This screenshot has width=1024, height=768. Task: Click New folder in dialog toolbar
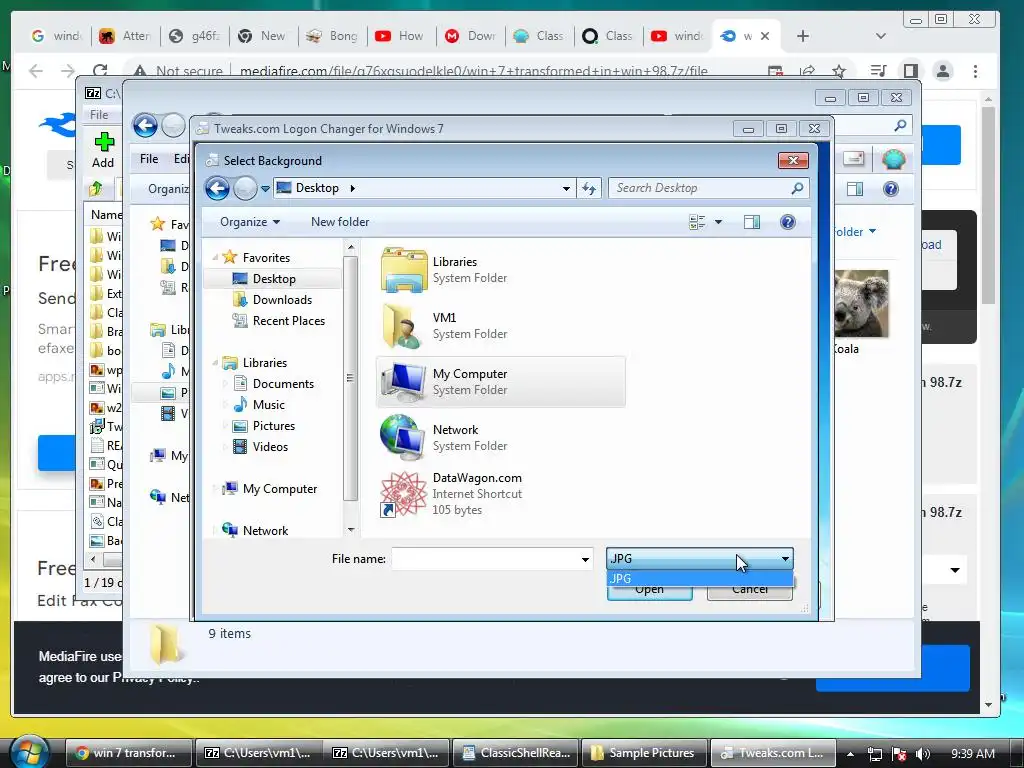point(340,222)
